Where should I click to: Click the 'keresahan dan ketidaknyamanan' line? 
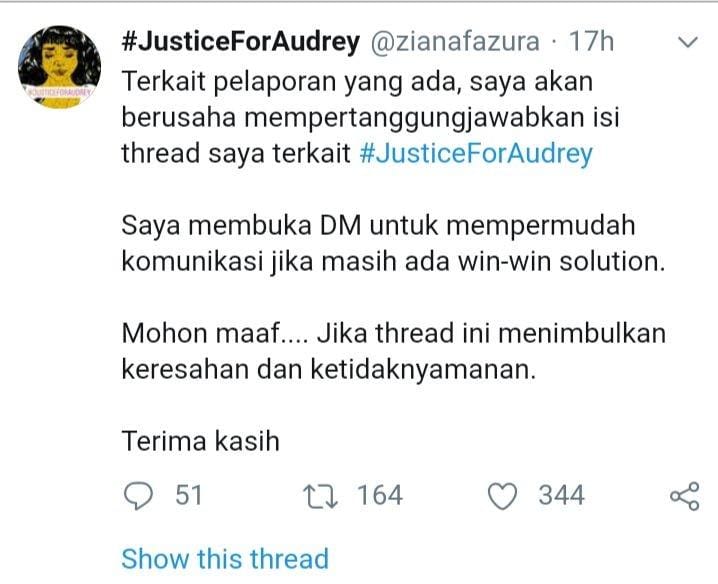[x=329, y=370]
